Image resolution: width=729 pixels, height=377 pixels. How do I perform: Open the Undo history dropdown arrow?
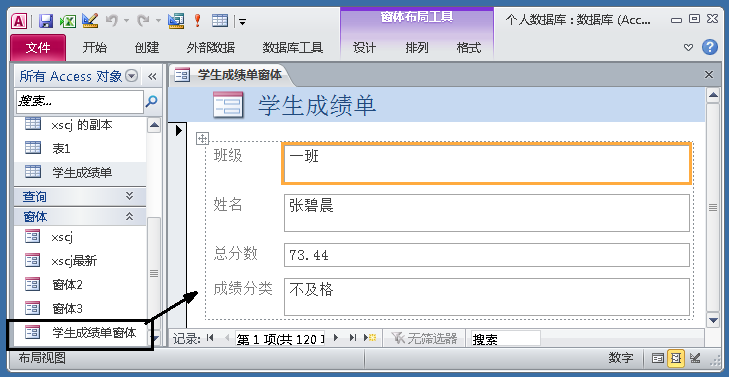[126, 21]
